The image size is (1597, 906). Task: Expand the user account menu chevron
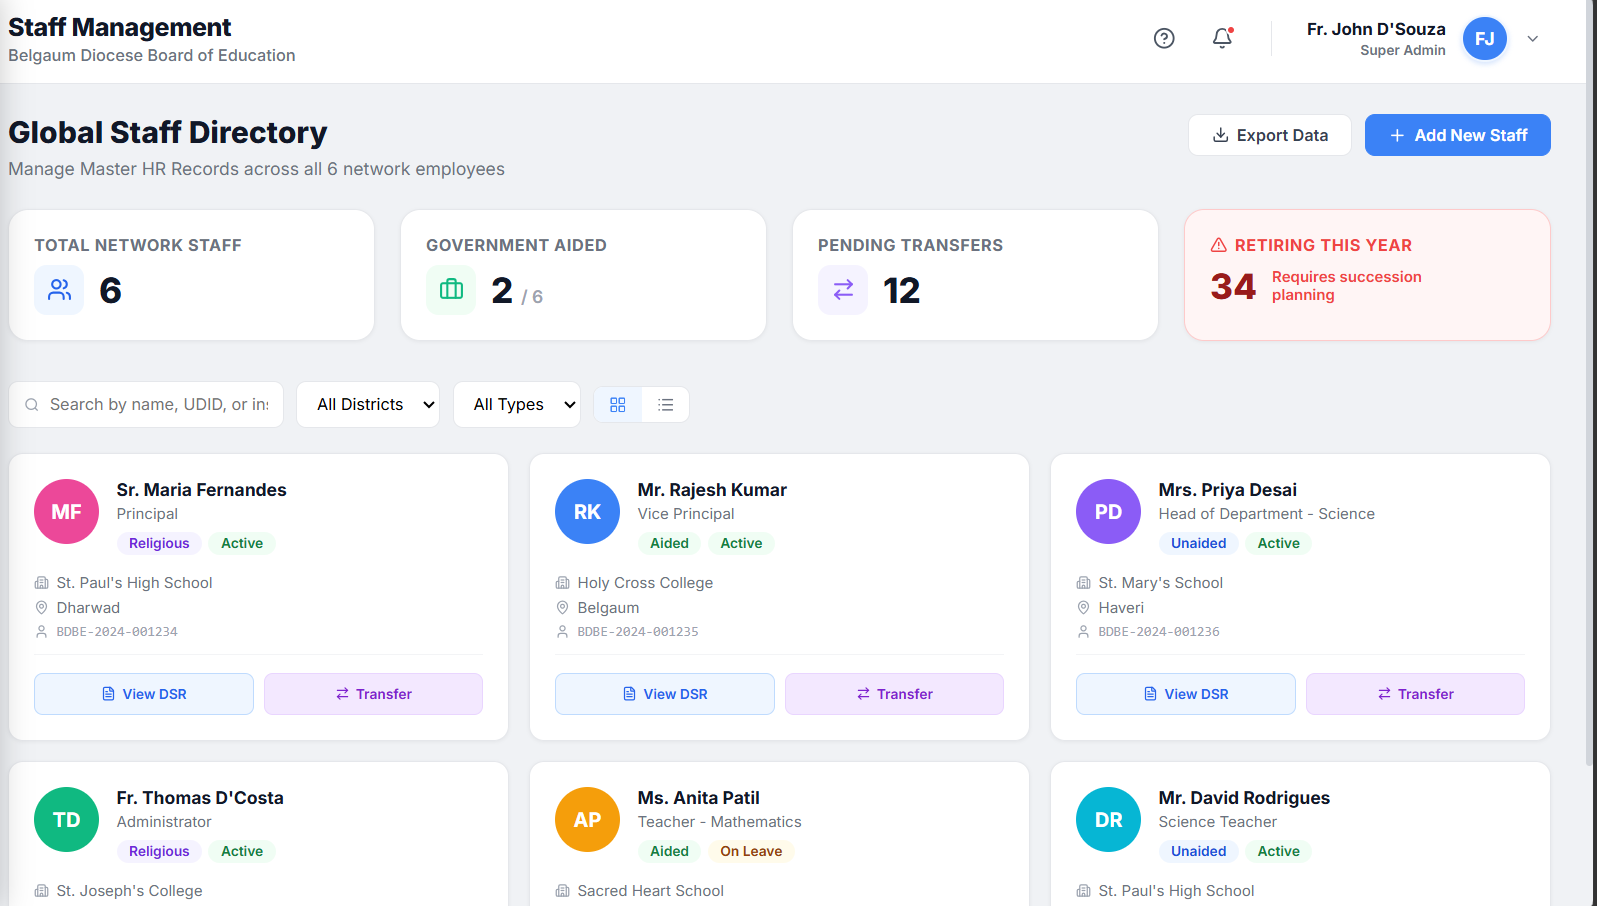tap(1533, 39)
